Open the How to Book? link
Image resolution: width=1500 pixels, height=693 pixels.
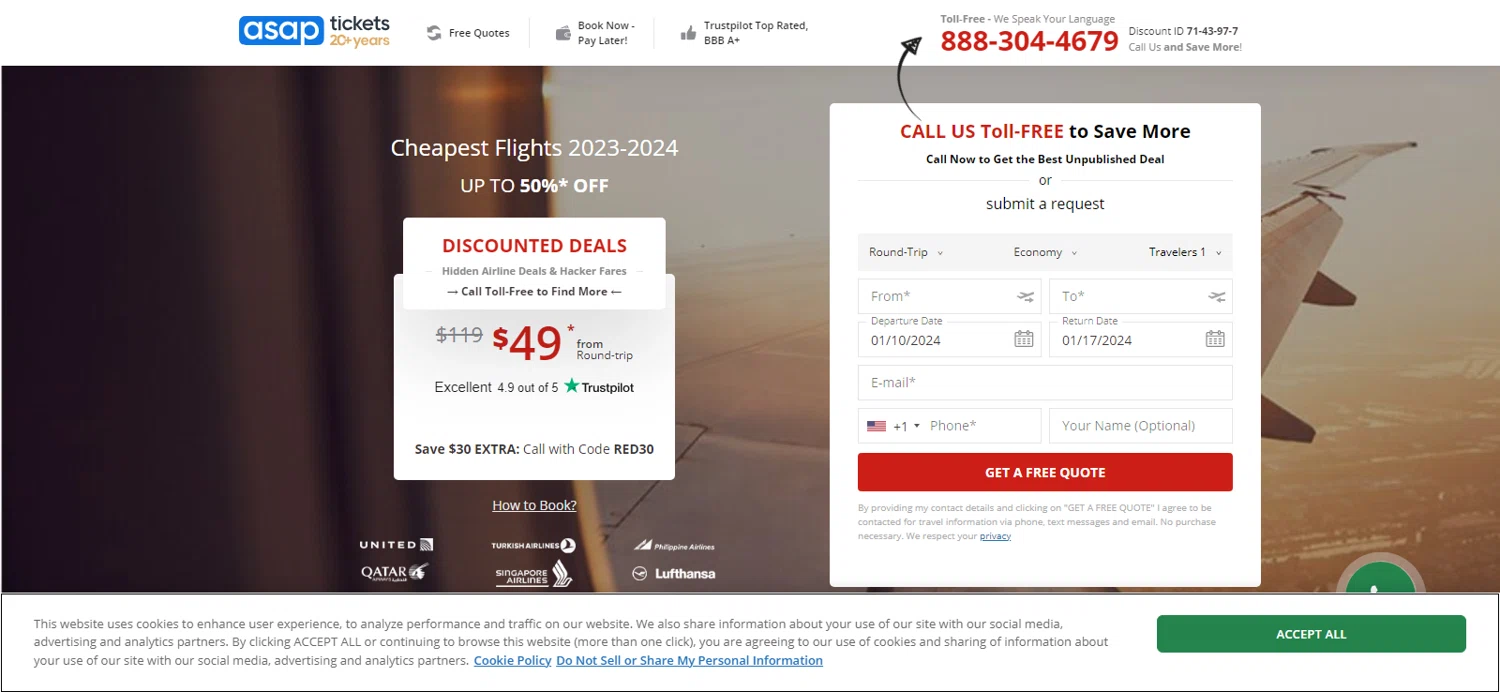[534, 505]
